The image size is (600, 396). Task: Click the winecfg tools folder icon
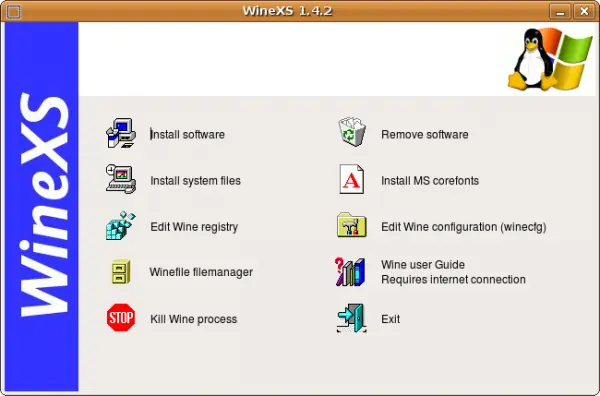point(352,225)
